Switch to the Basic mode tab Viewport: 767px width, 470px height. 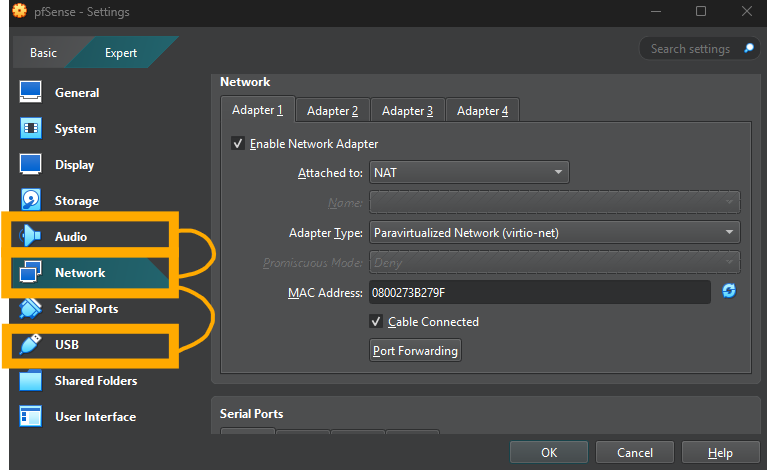[x=43, y=52]
